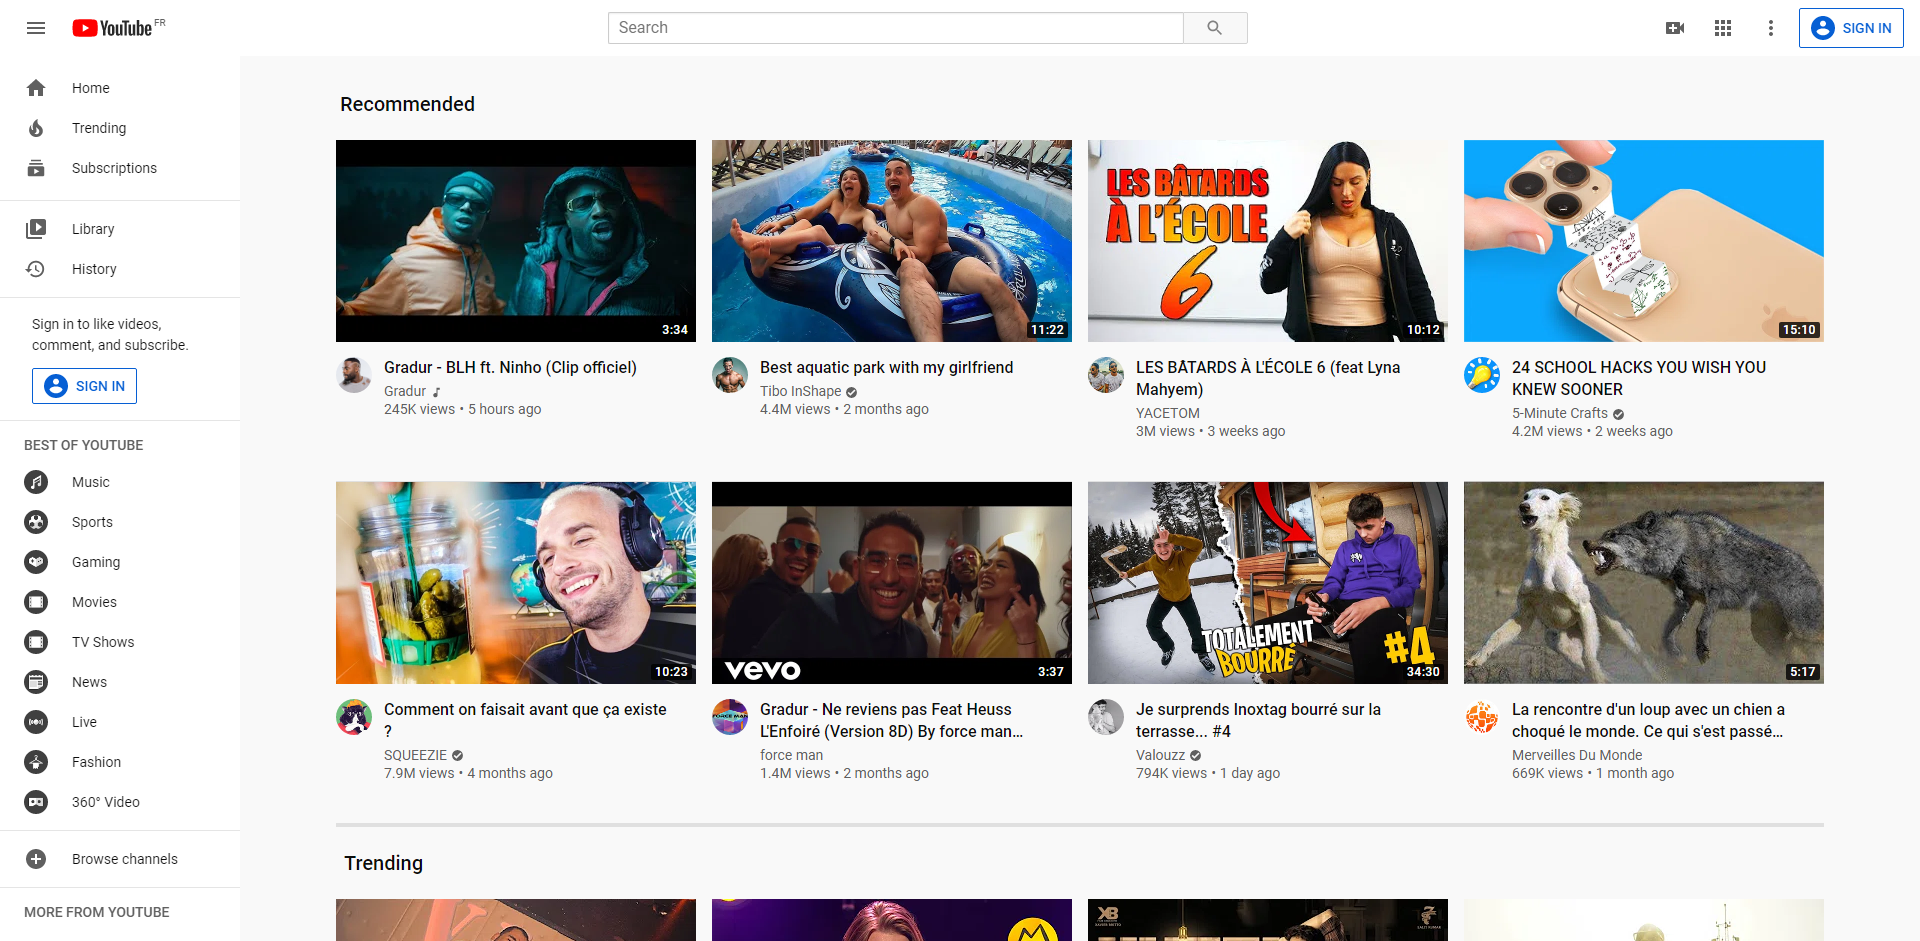
Task: Focus the Search input field
Action: coord(895,28)
